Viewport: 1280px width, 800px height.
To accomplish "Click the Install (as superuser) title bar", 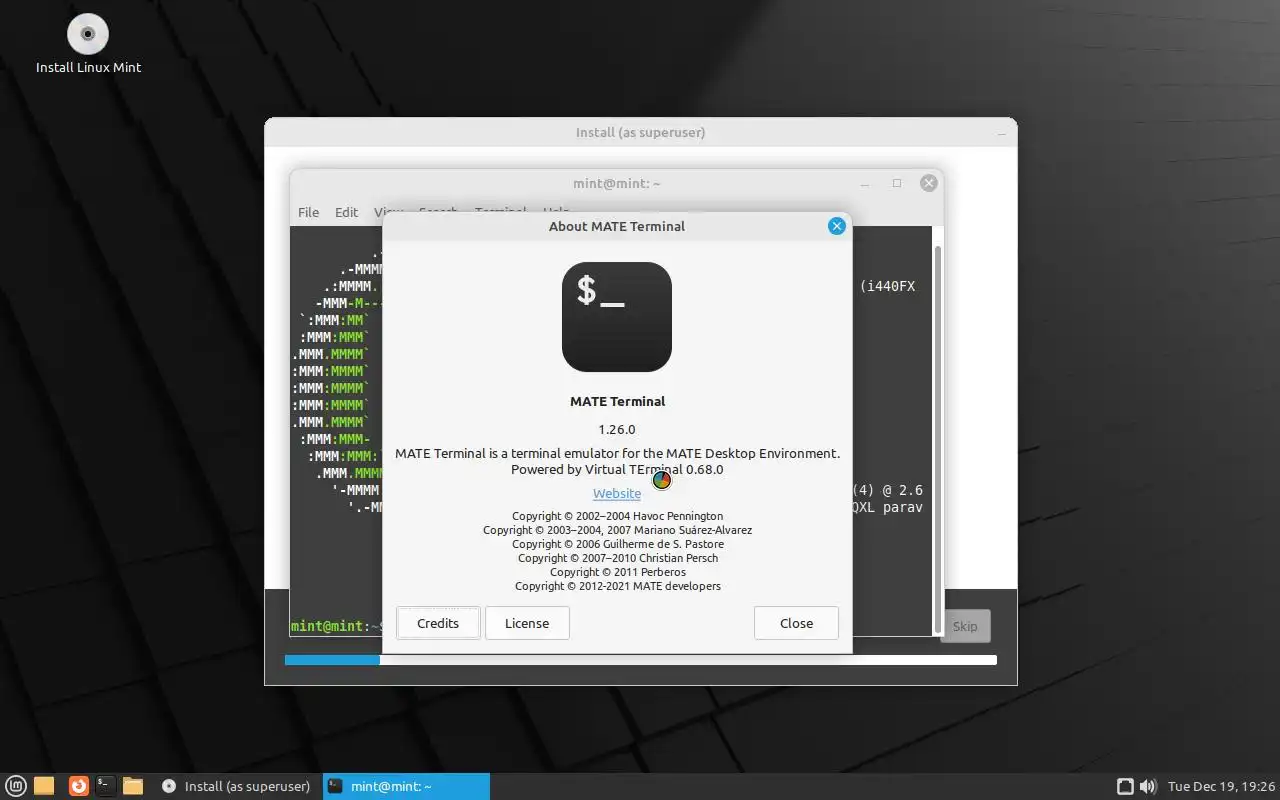I will 641,132.
